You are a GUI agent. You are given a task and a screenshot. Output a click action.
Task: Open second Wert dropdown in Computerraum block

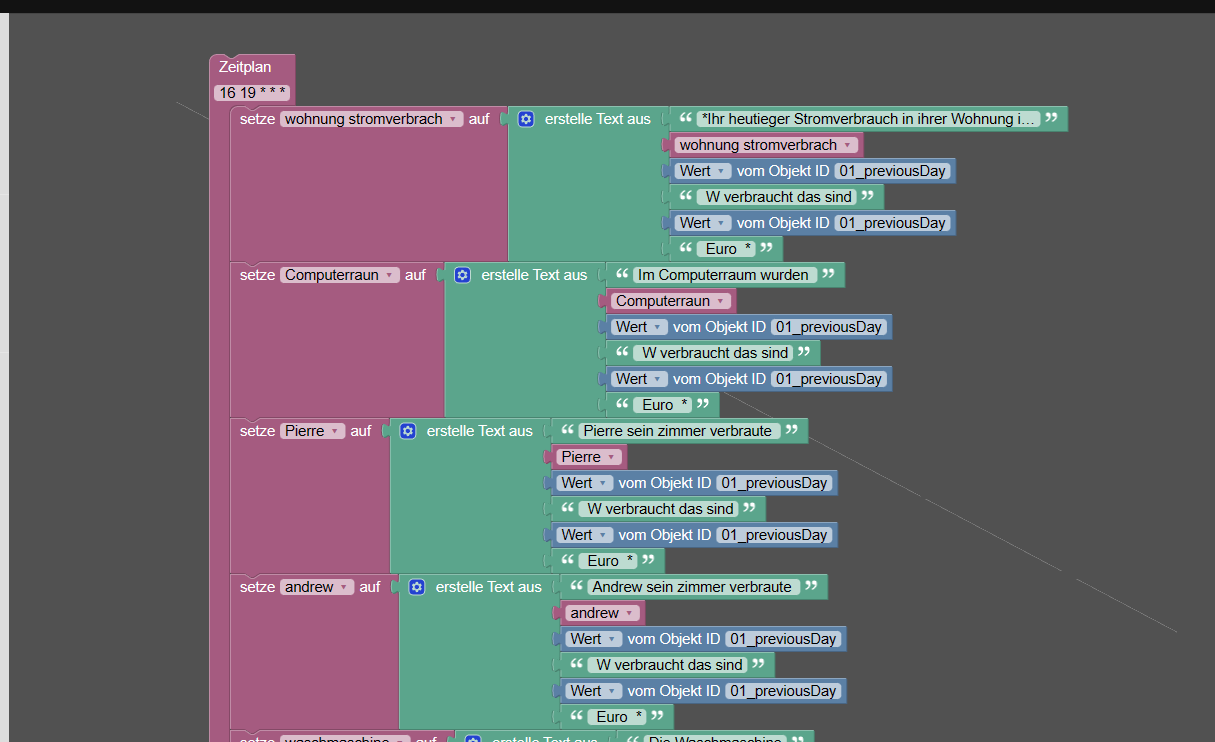[640, 379]
